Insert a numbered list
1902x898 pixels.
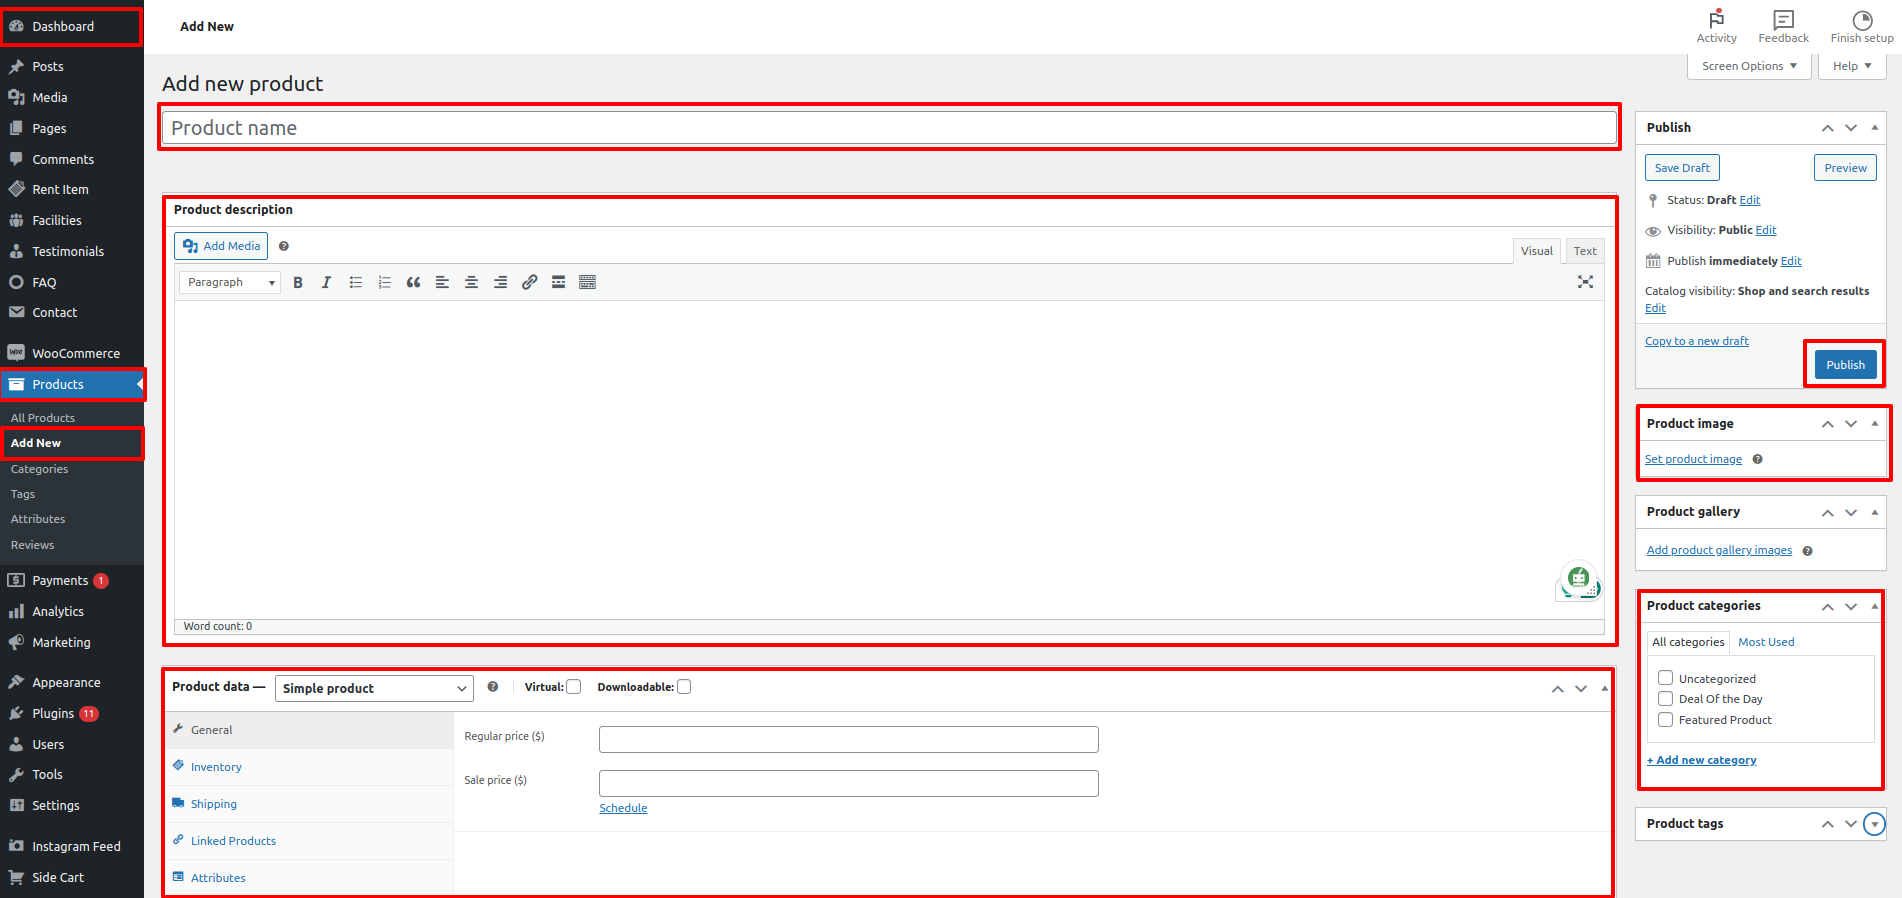384,283
